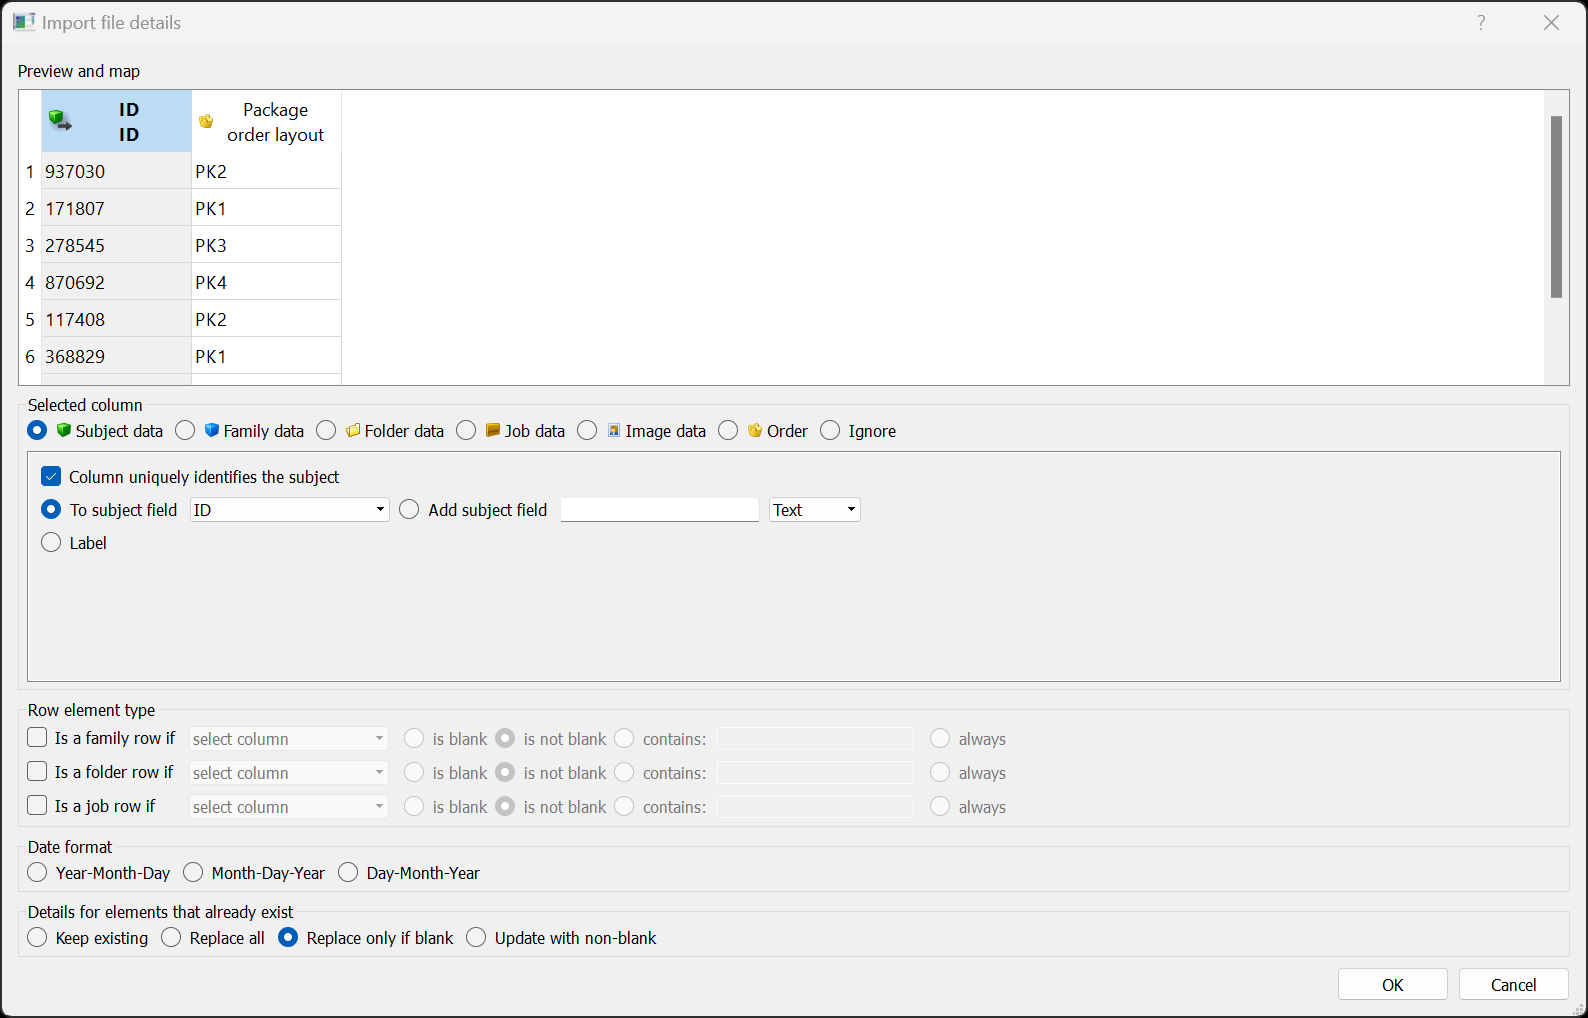Click the Import file details window icon
The height and width of the screenshot is (1018, 1588).
tap(24, 22)
